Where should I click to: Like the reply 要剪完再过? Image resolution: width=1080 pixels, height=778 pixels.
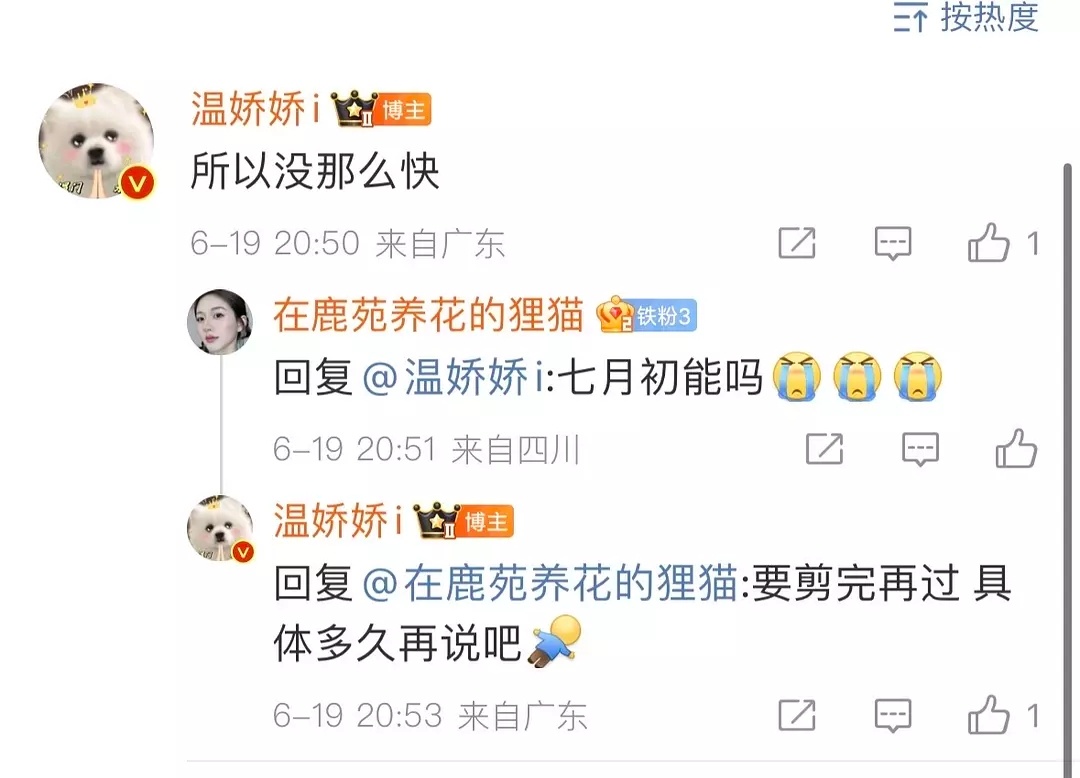click(988, 714)
